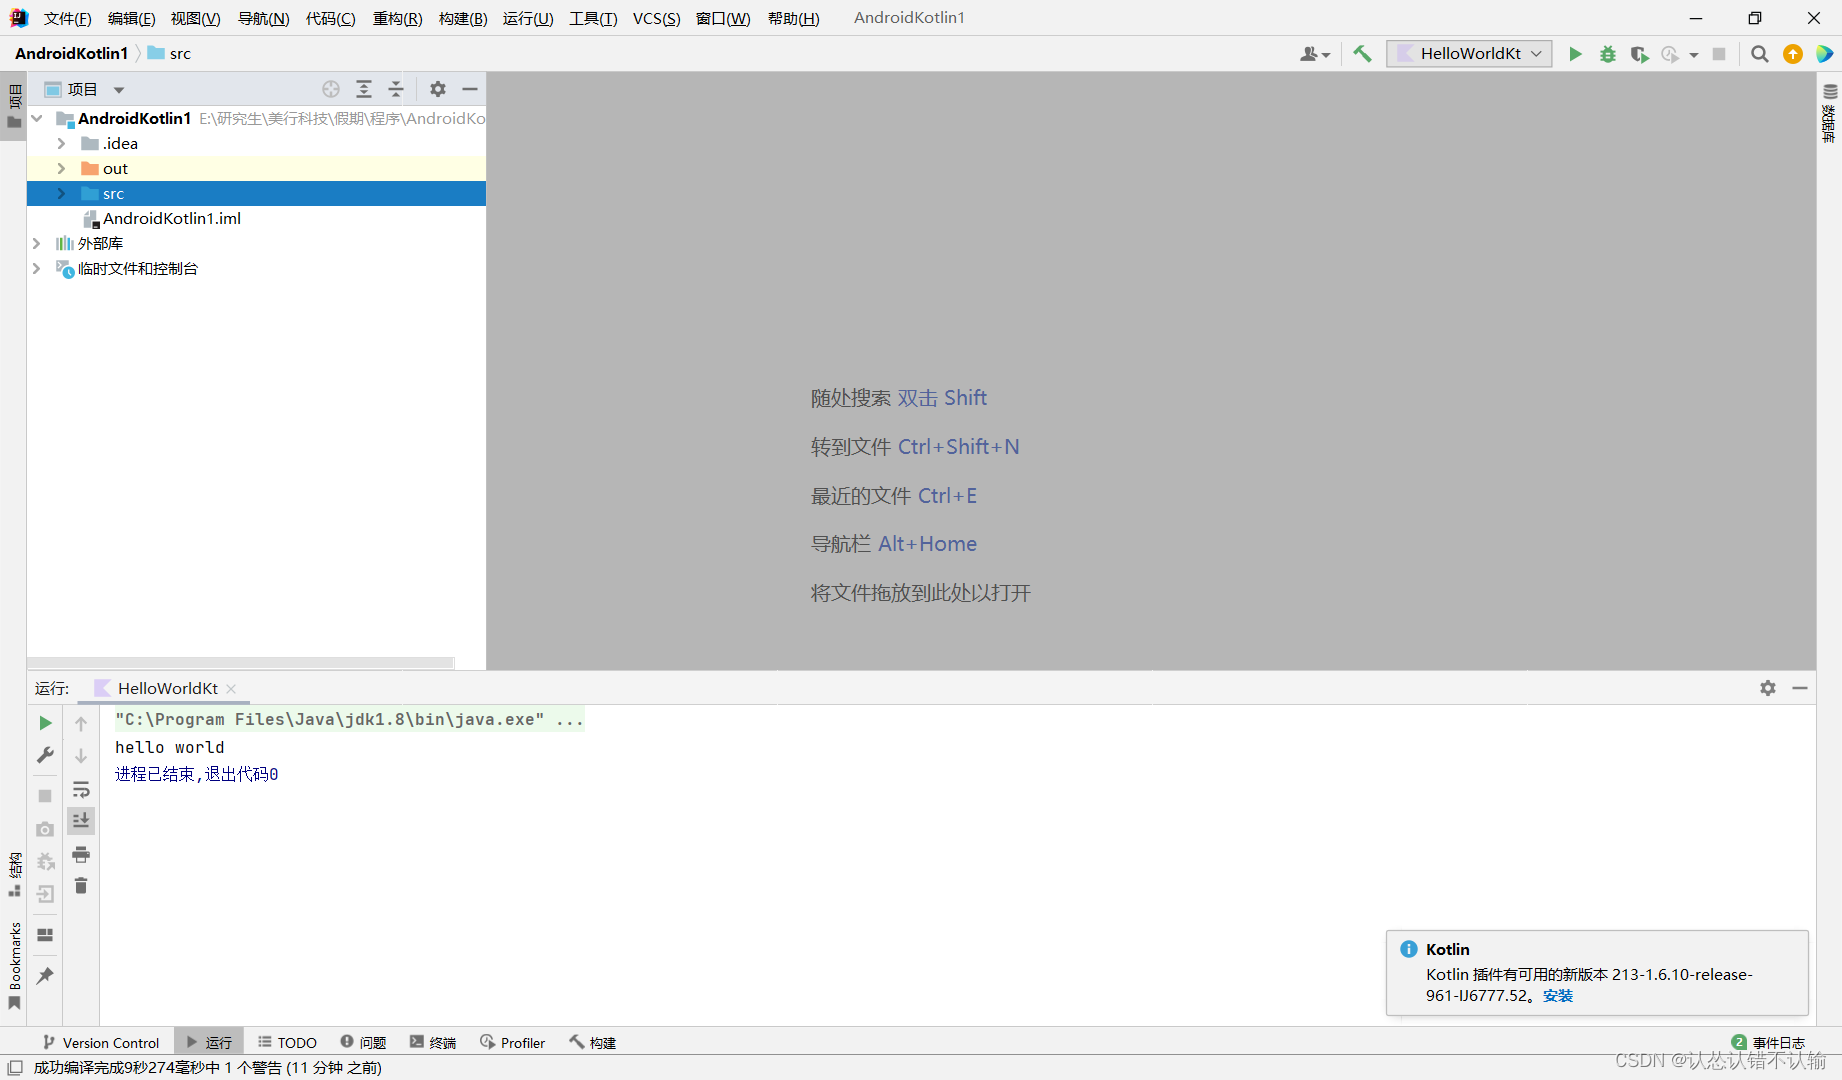1842x1080 pixels.
Task: Expand the src folder
Action: click(x=61, y=193)
